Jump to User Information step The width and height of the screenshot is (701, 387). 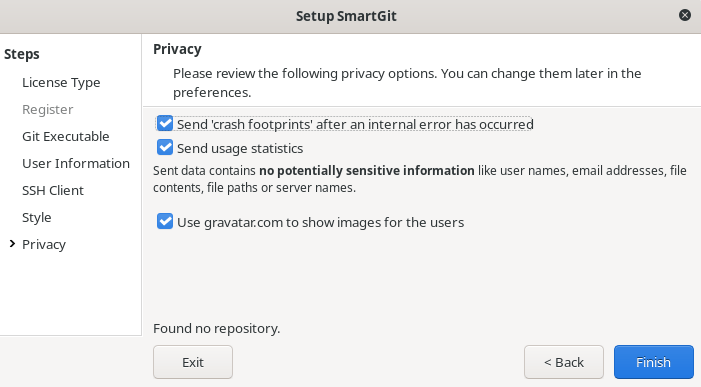coord(76,164)
